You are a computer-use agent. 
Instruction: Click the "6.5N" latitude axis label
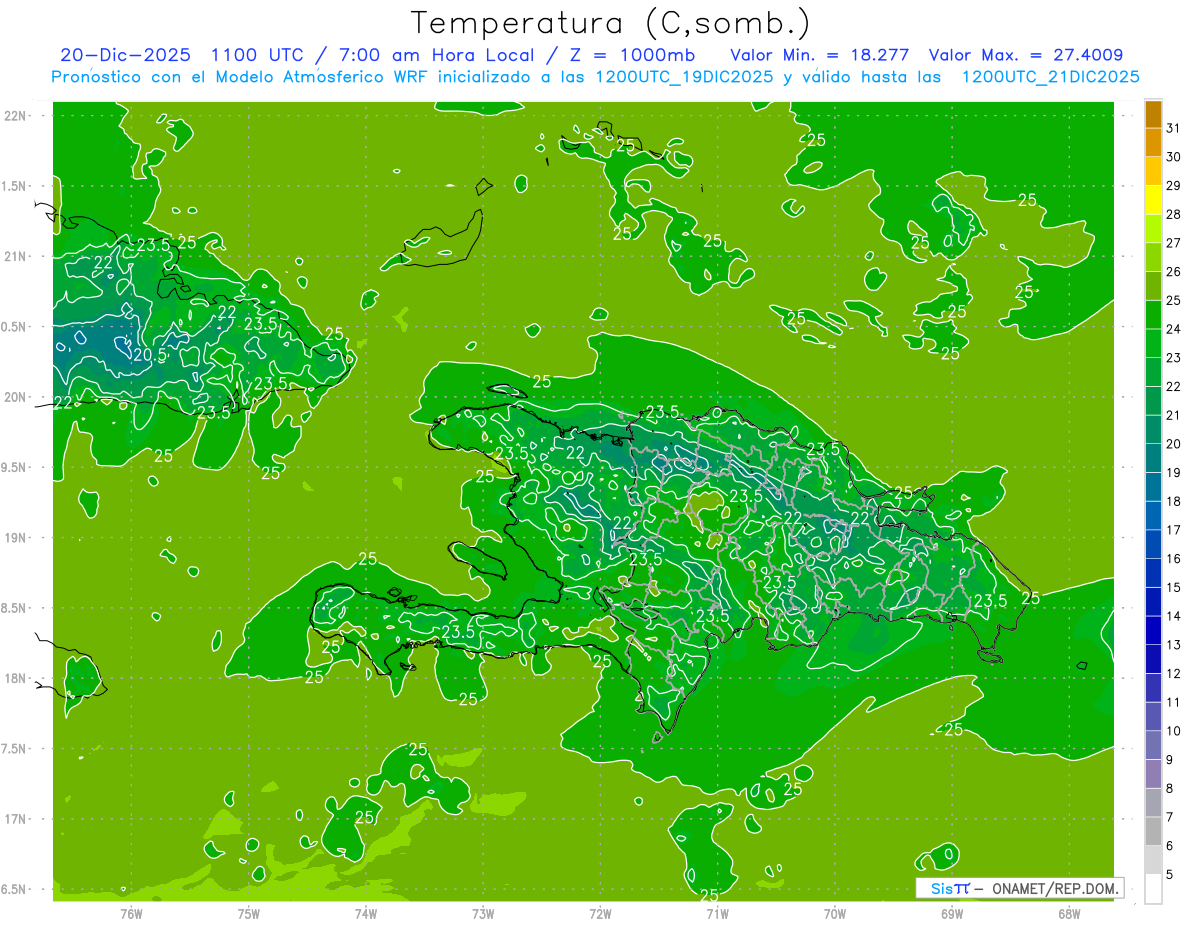pos(15,889)
